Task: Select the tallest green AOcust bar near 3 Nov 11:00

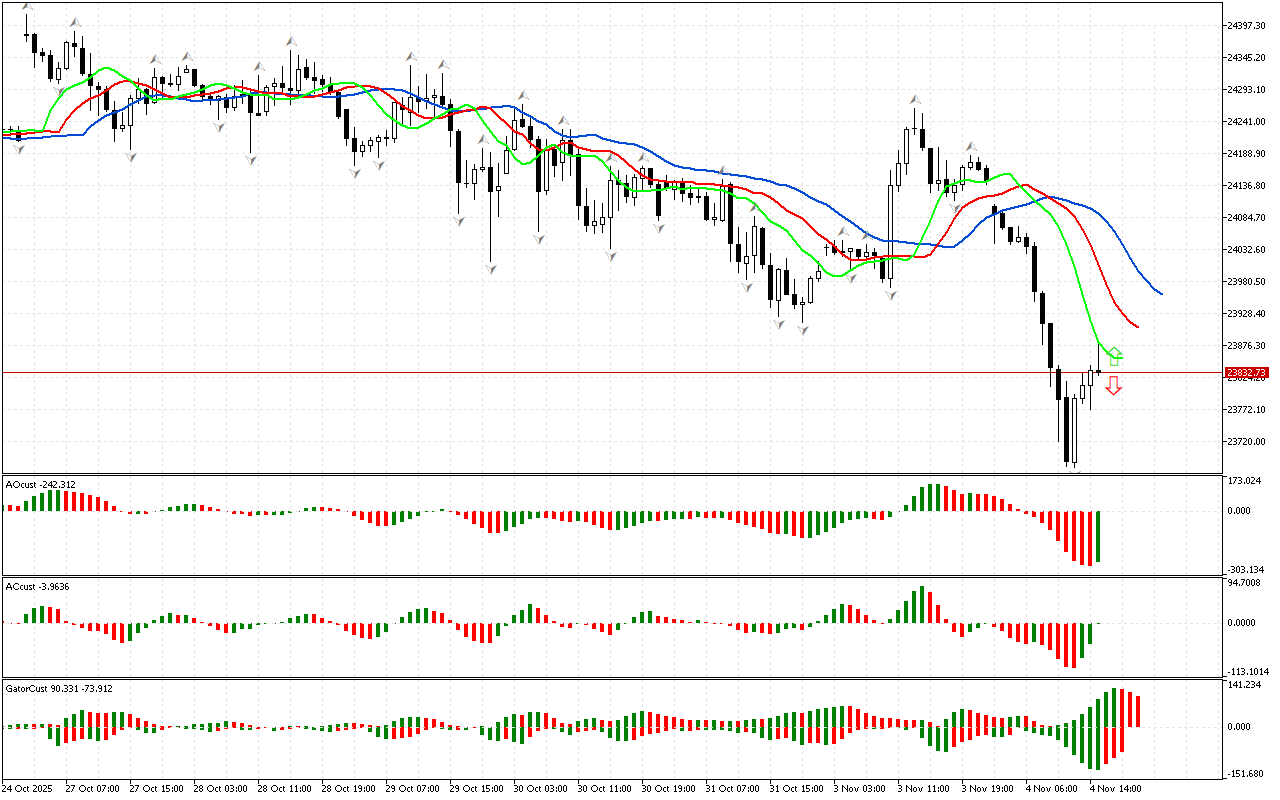Action: pos(932,497)
